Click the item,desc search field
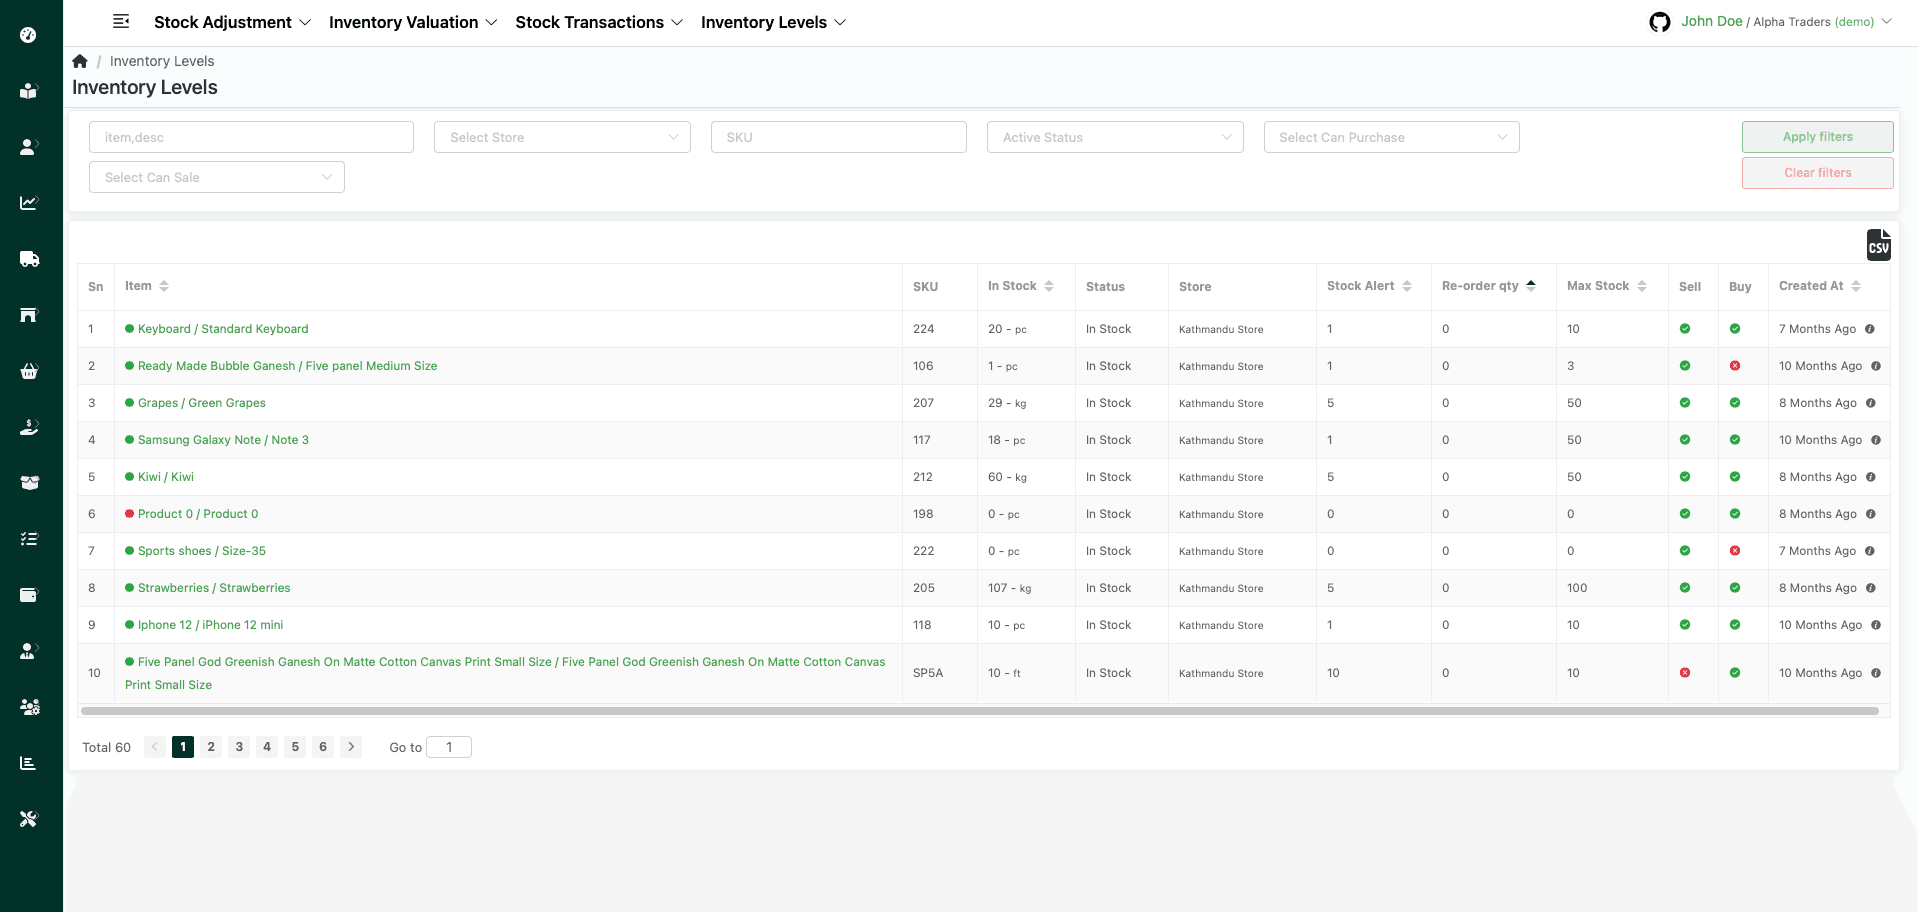 click(x=251, y=137)
